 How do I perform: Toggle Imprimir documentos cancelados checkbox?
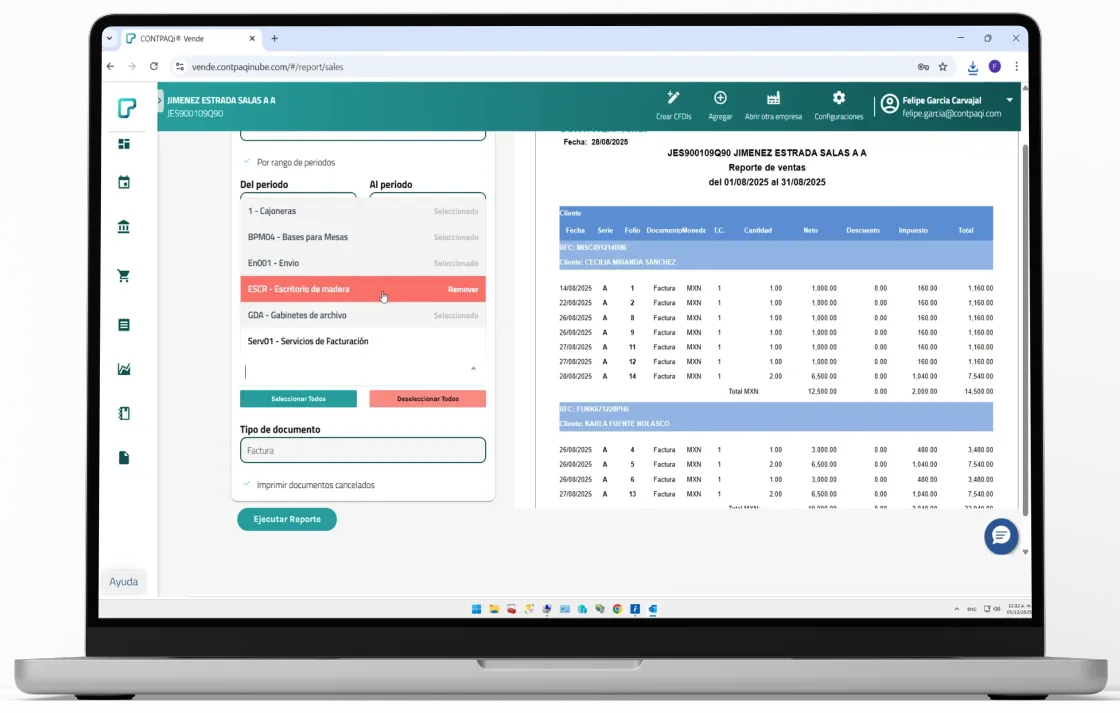[x=246, y=484]
